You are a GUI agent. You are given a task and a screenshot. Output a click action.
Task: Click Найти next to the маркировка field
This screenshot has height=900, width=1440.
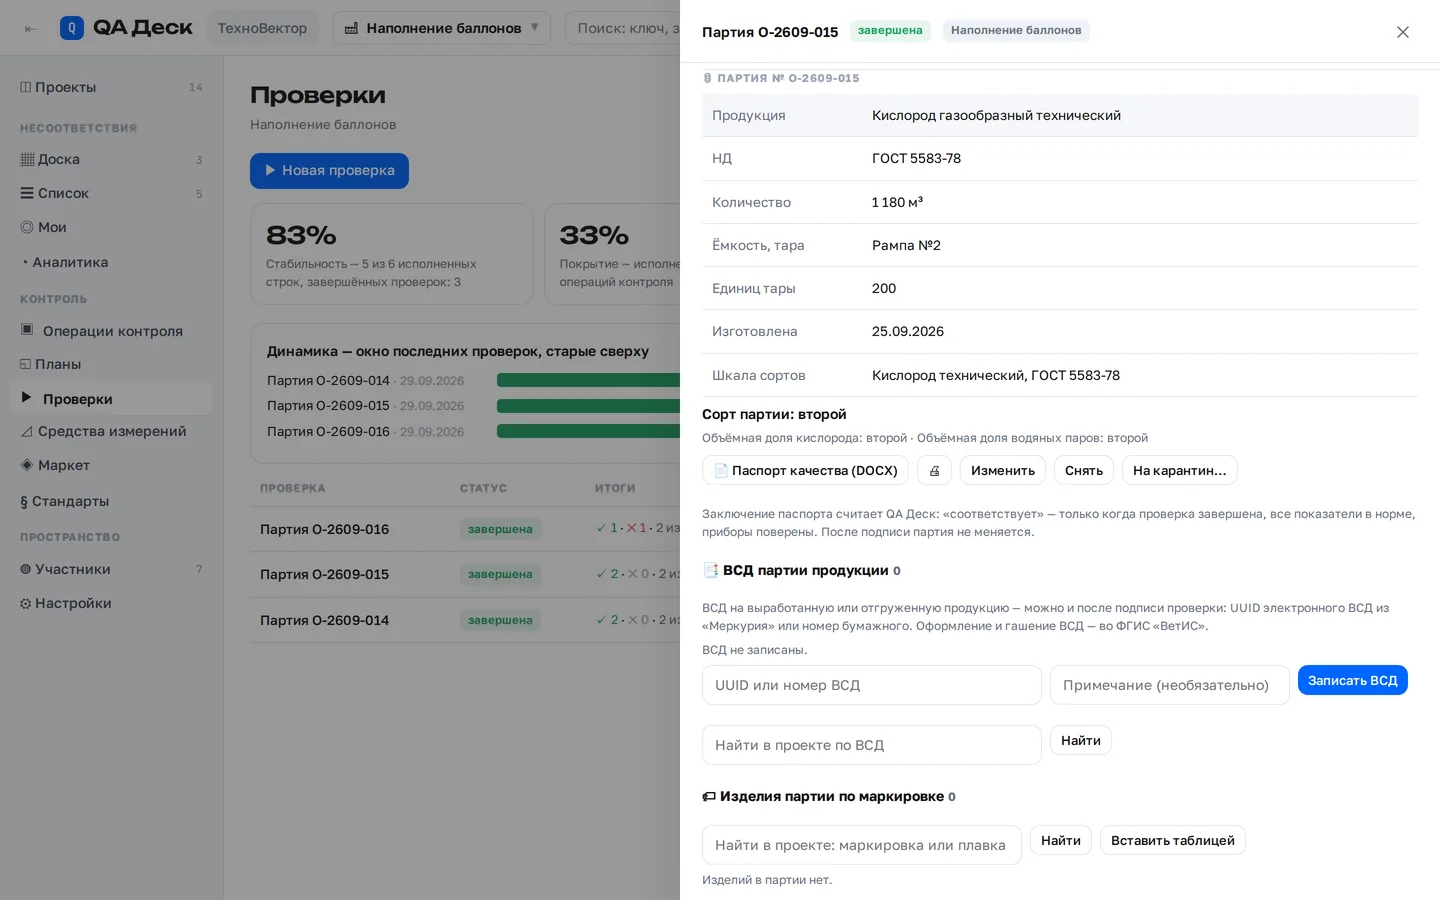[x=1061, y=840]
